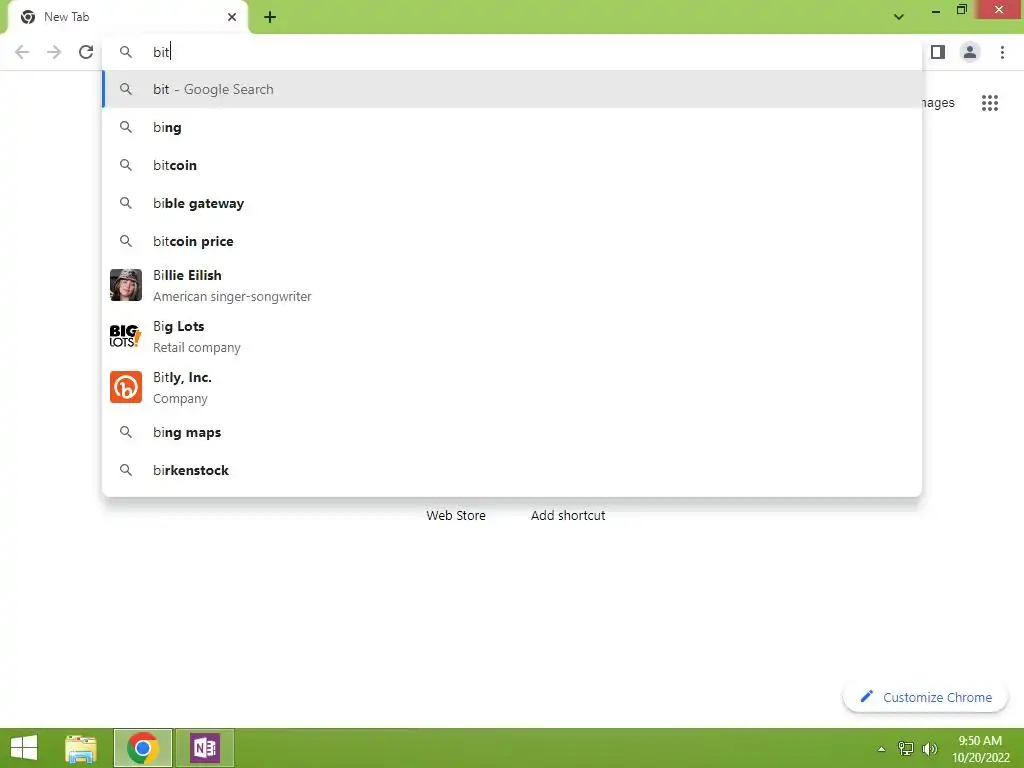Reload the page with refresh icon
This screenshot has height=768, width=1024.
point(86,52)
